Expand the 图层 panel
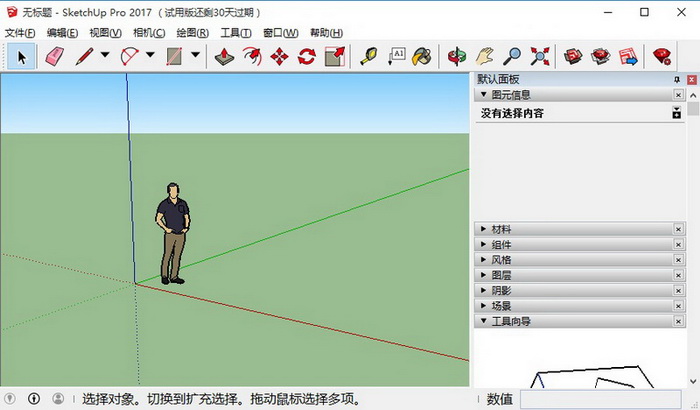Image resolution: width=700 pixels, height=410 pixels. [x=483, y=275]
